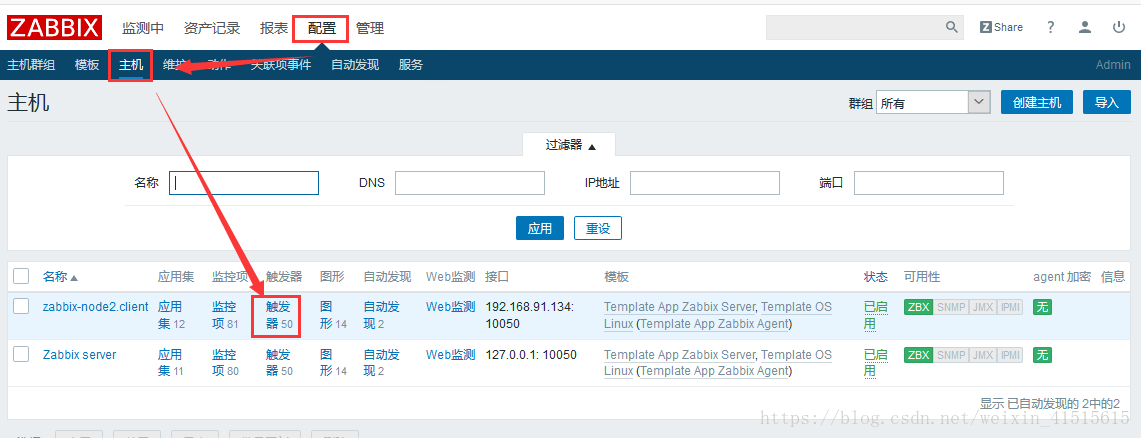
Task: Open the 管理 menu
Action: 370,28
